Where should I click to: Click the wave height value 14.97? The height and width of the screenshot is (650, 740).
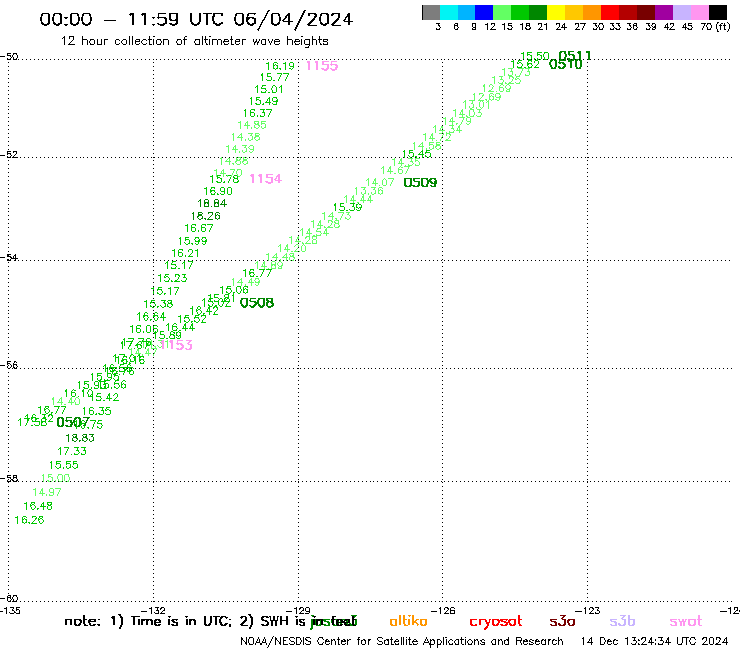pos(47,492)
